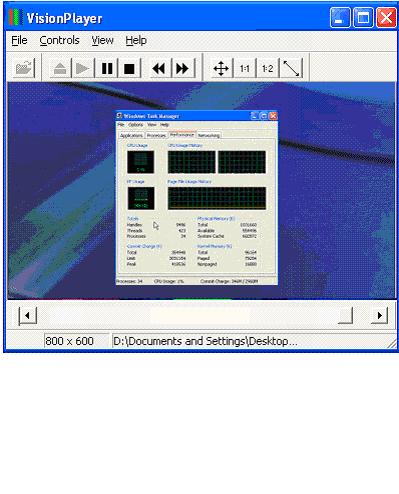Step back with the left seek arrow

[x=27, y=315]
